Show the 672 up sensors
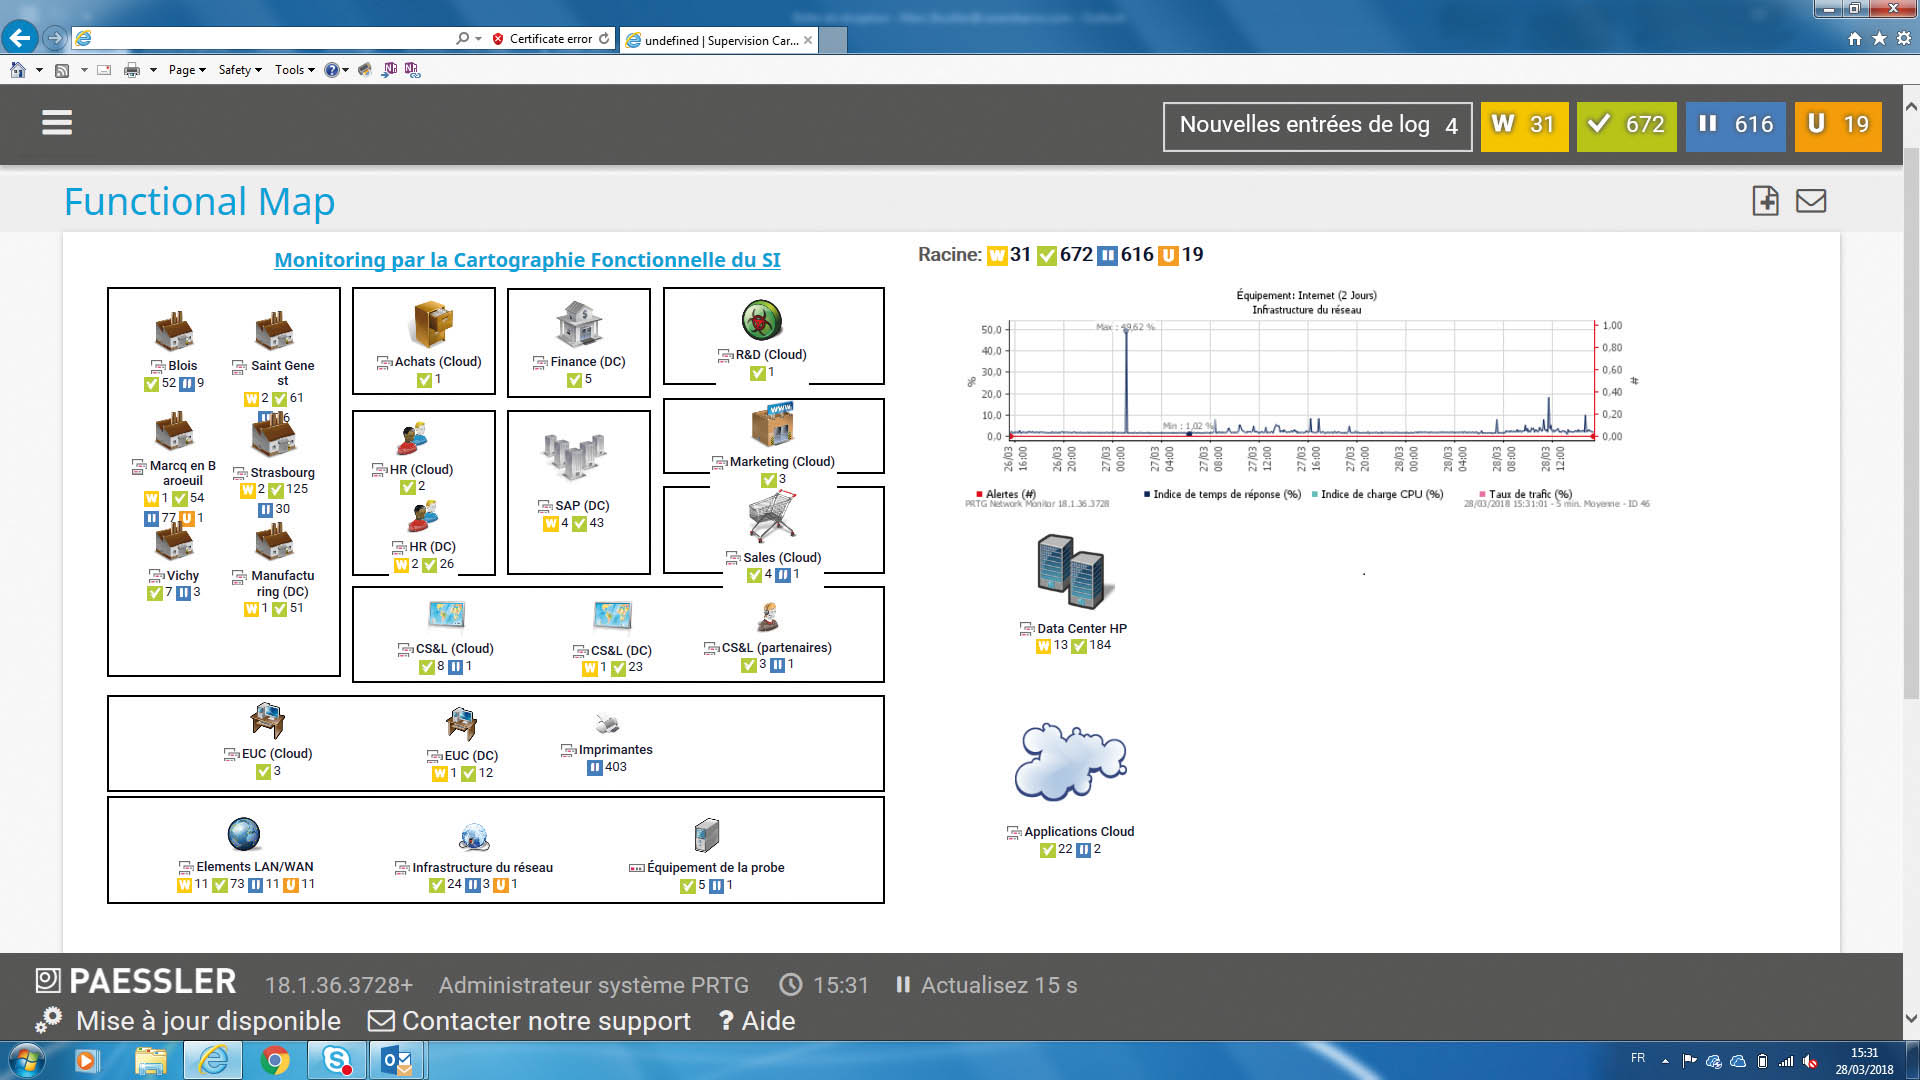This screenshot has height=1080, width=1920. click(x=1627, y=126)
